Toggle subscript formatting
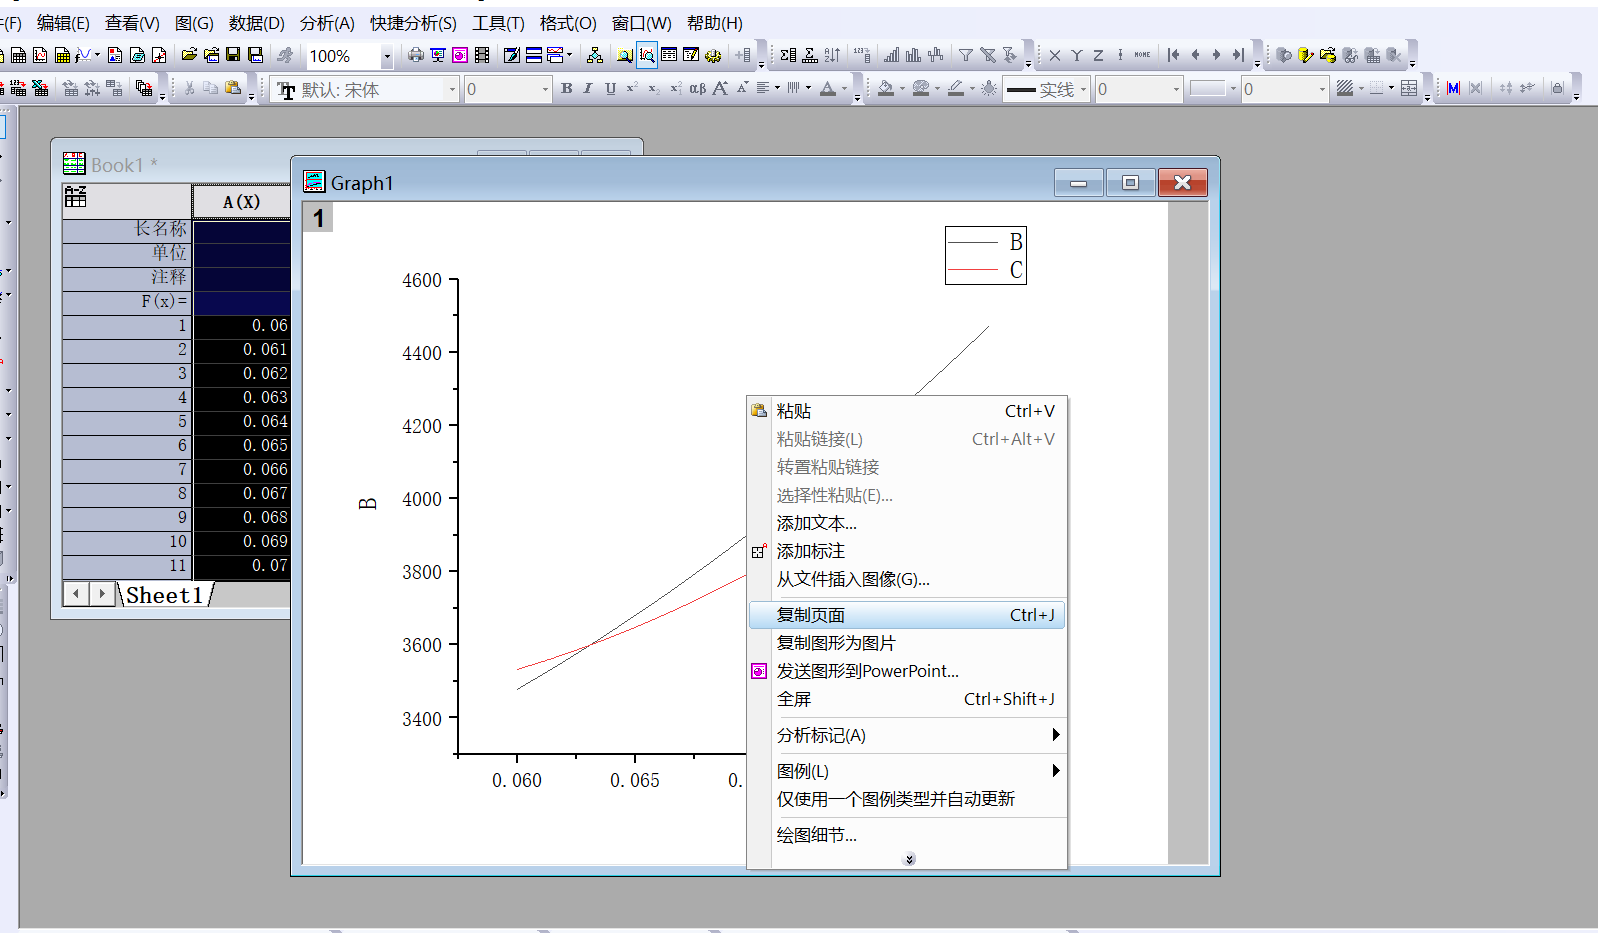This screenshot has height=933, width=1598. tap(653, 88)
